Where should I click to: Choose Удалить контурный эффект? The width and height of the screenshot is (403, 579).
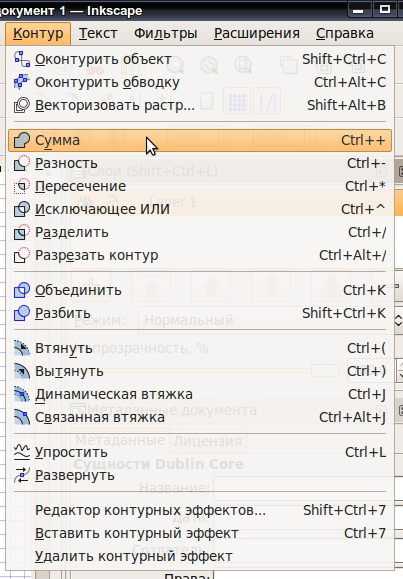point(199,556)
